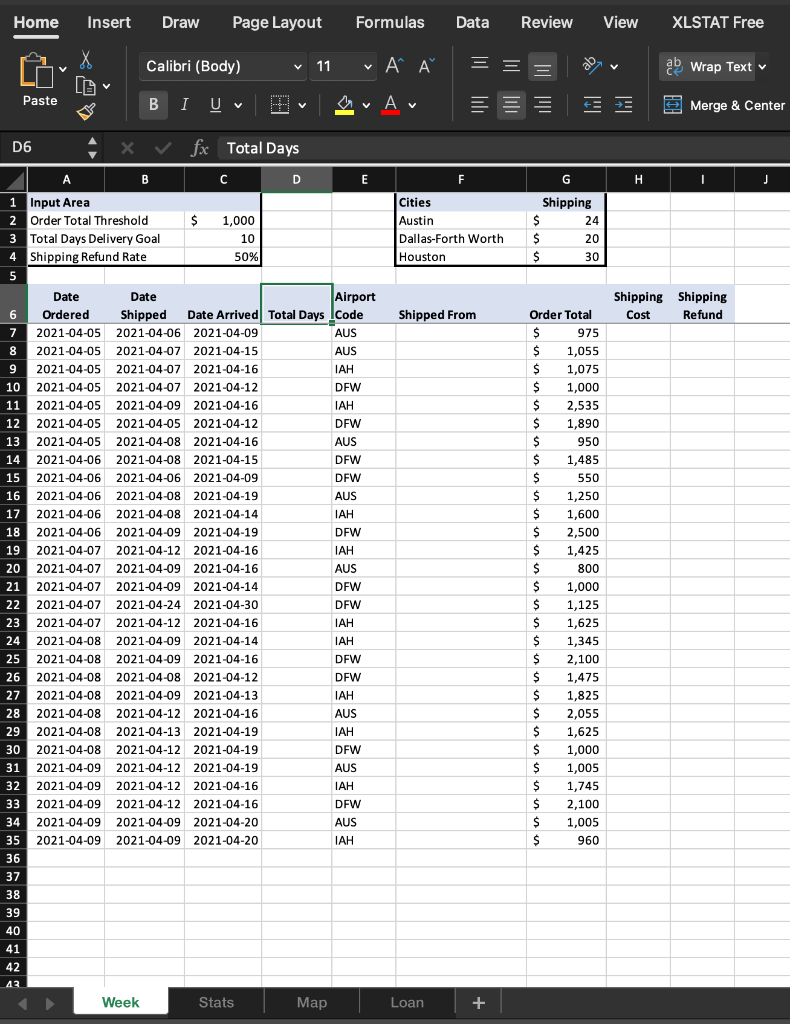Viewport: 790px width, 1024px height.
Task: Click the Cut scissors icon
Action: point(86,60)
